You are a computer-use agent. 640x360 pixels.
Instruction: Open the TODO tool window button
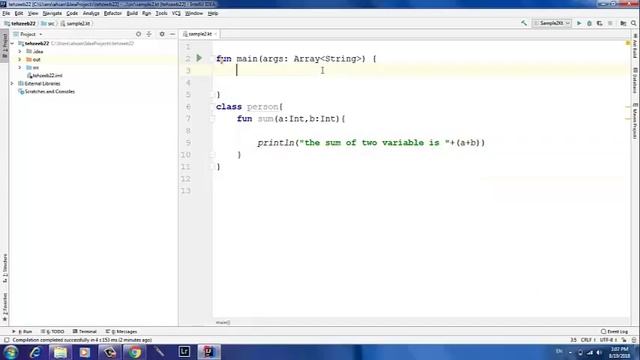click(x=53, y=331)
